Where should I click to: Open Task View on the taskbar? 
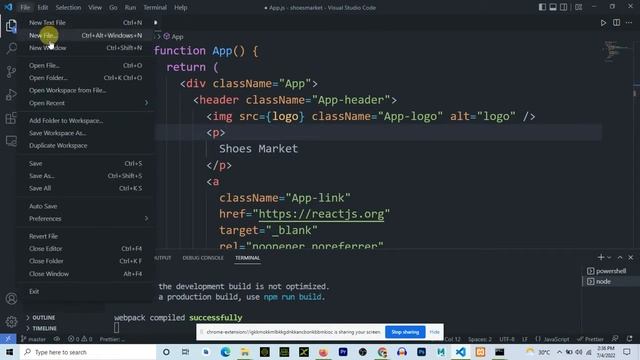[185, 352]
